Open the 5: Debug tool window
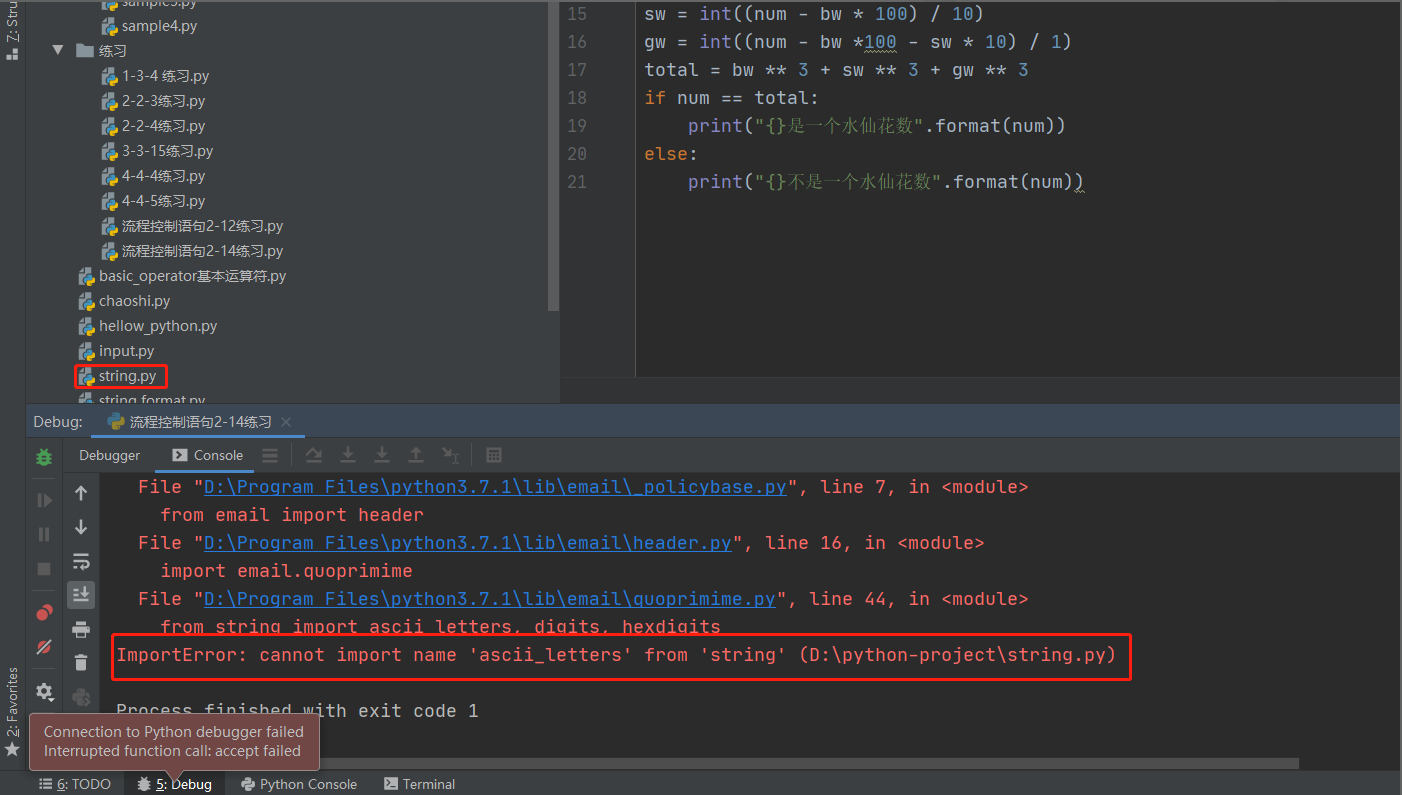 tap(175, 784)
